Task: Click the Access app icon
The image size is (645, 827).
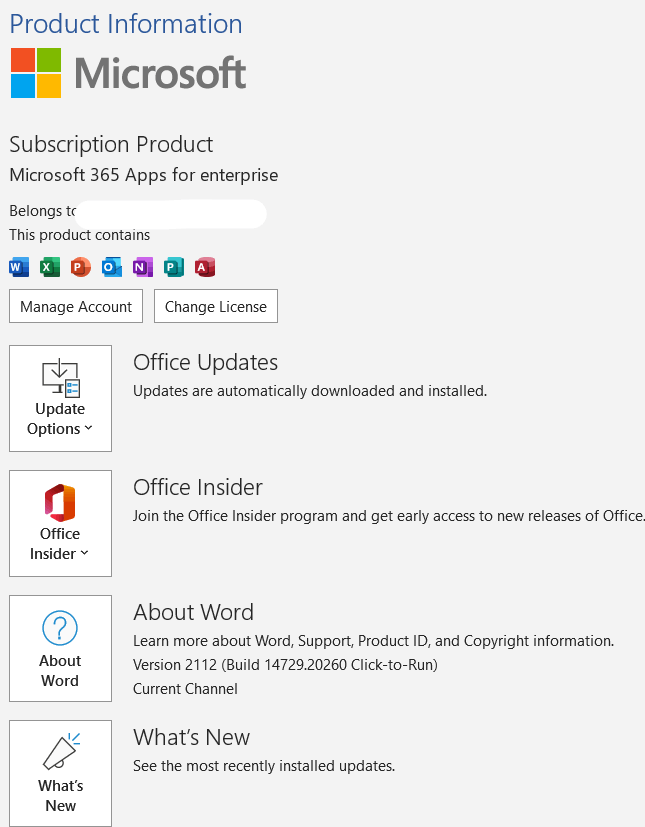Action: [x=205, y=267]
